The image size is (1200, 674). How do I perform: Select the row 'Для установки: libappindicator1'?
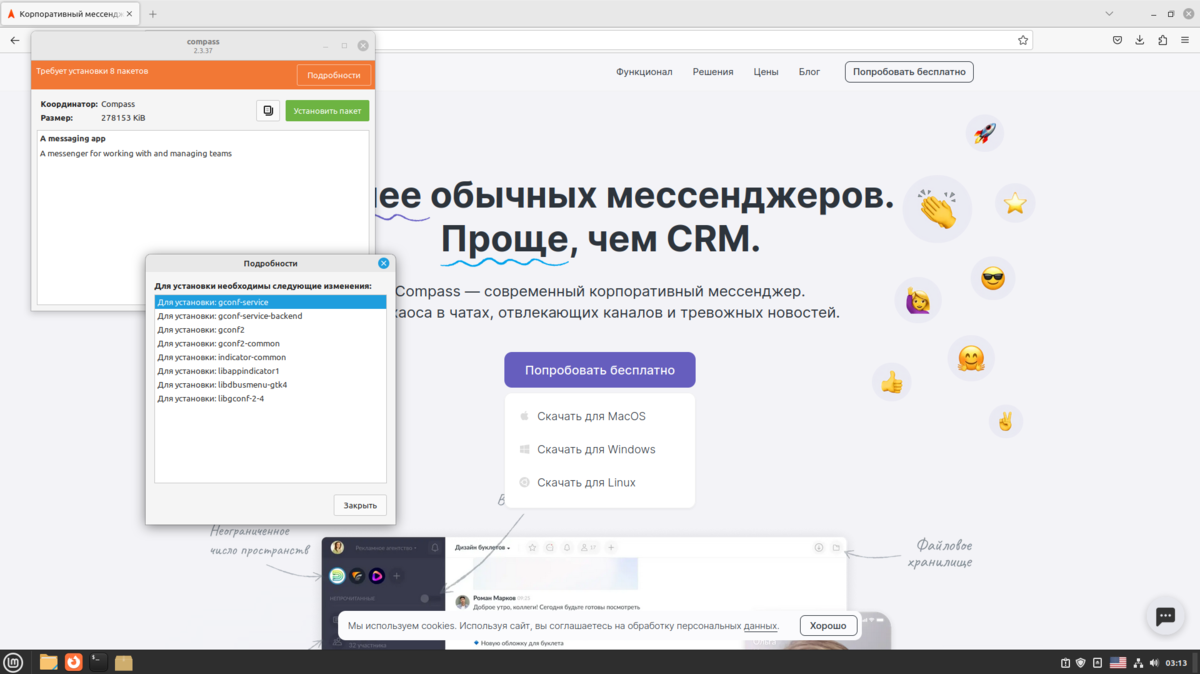tap(270, 371)
